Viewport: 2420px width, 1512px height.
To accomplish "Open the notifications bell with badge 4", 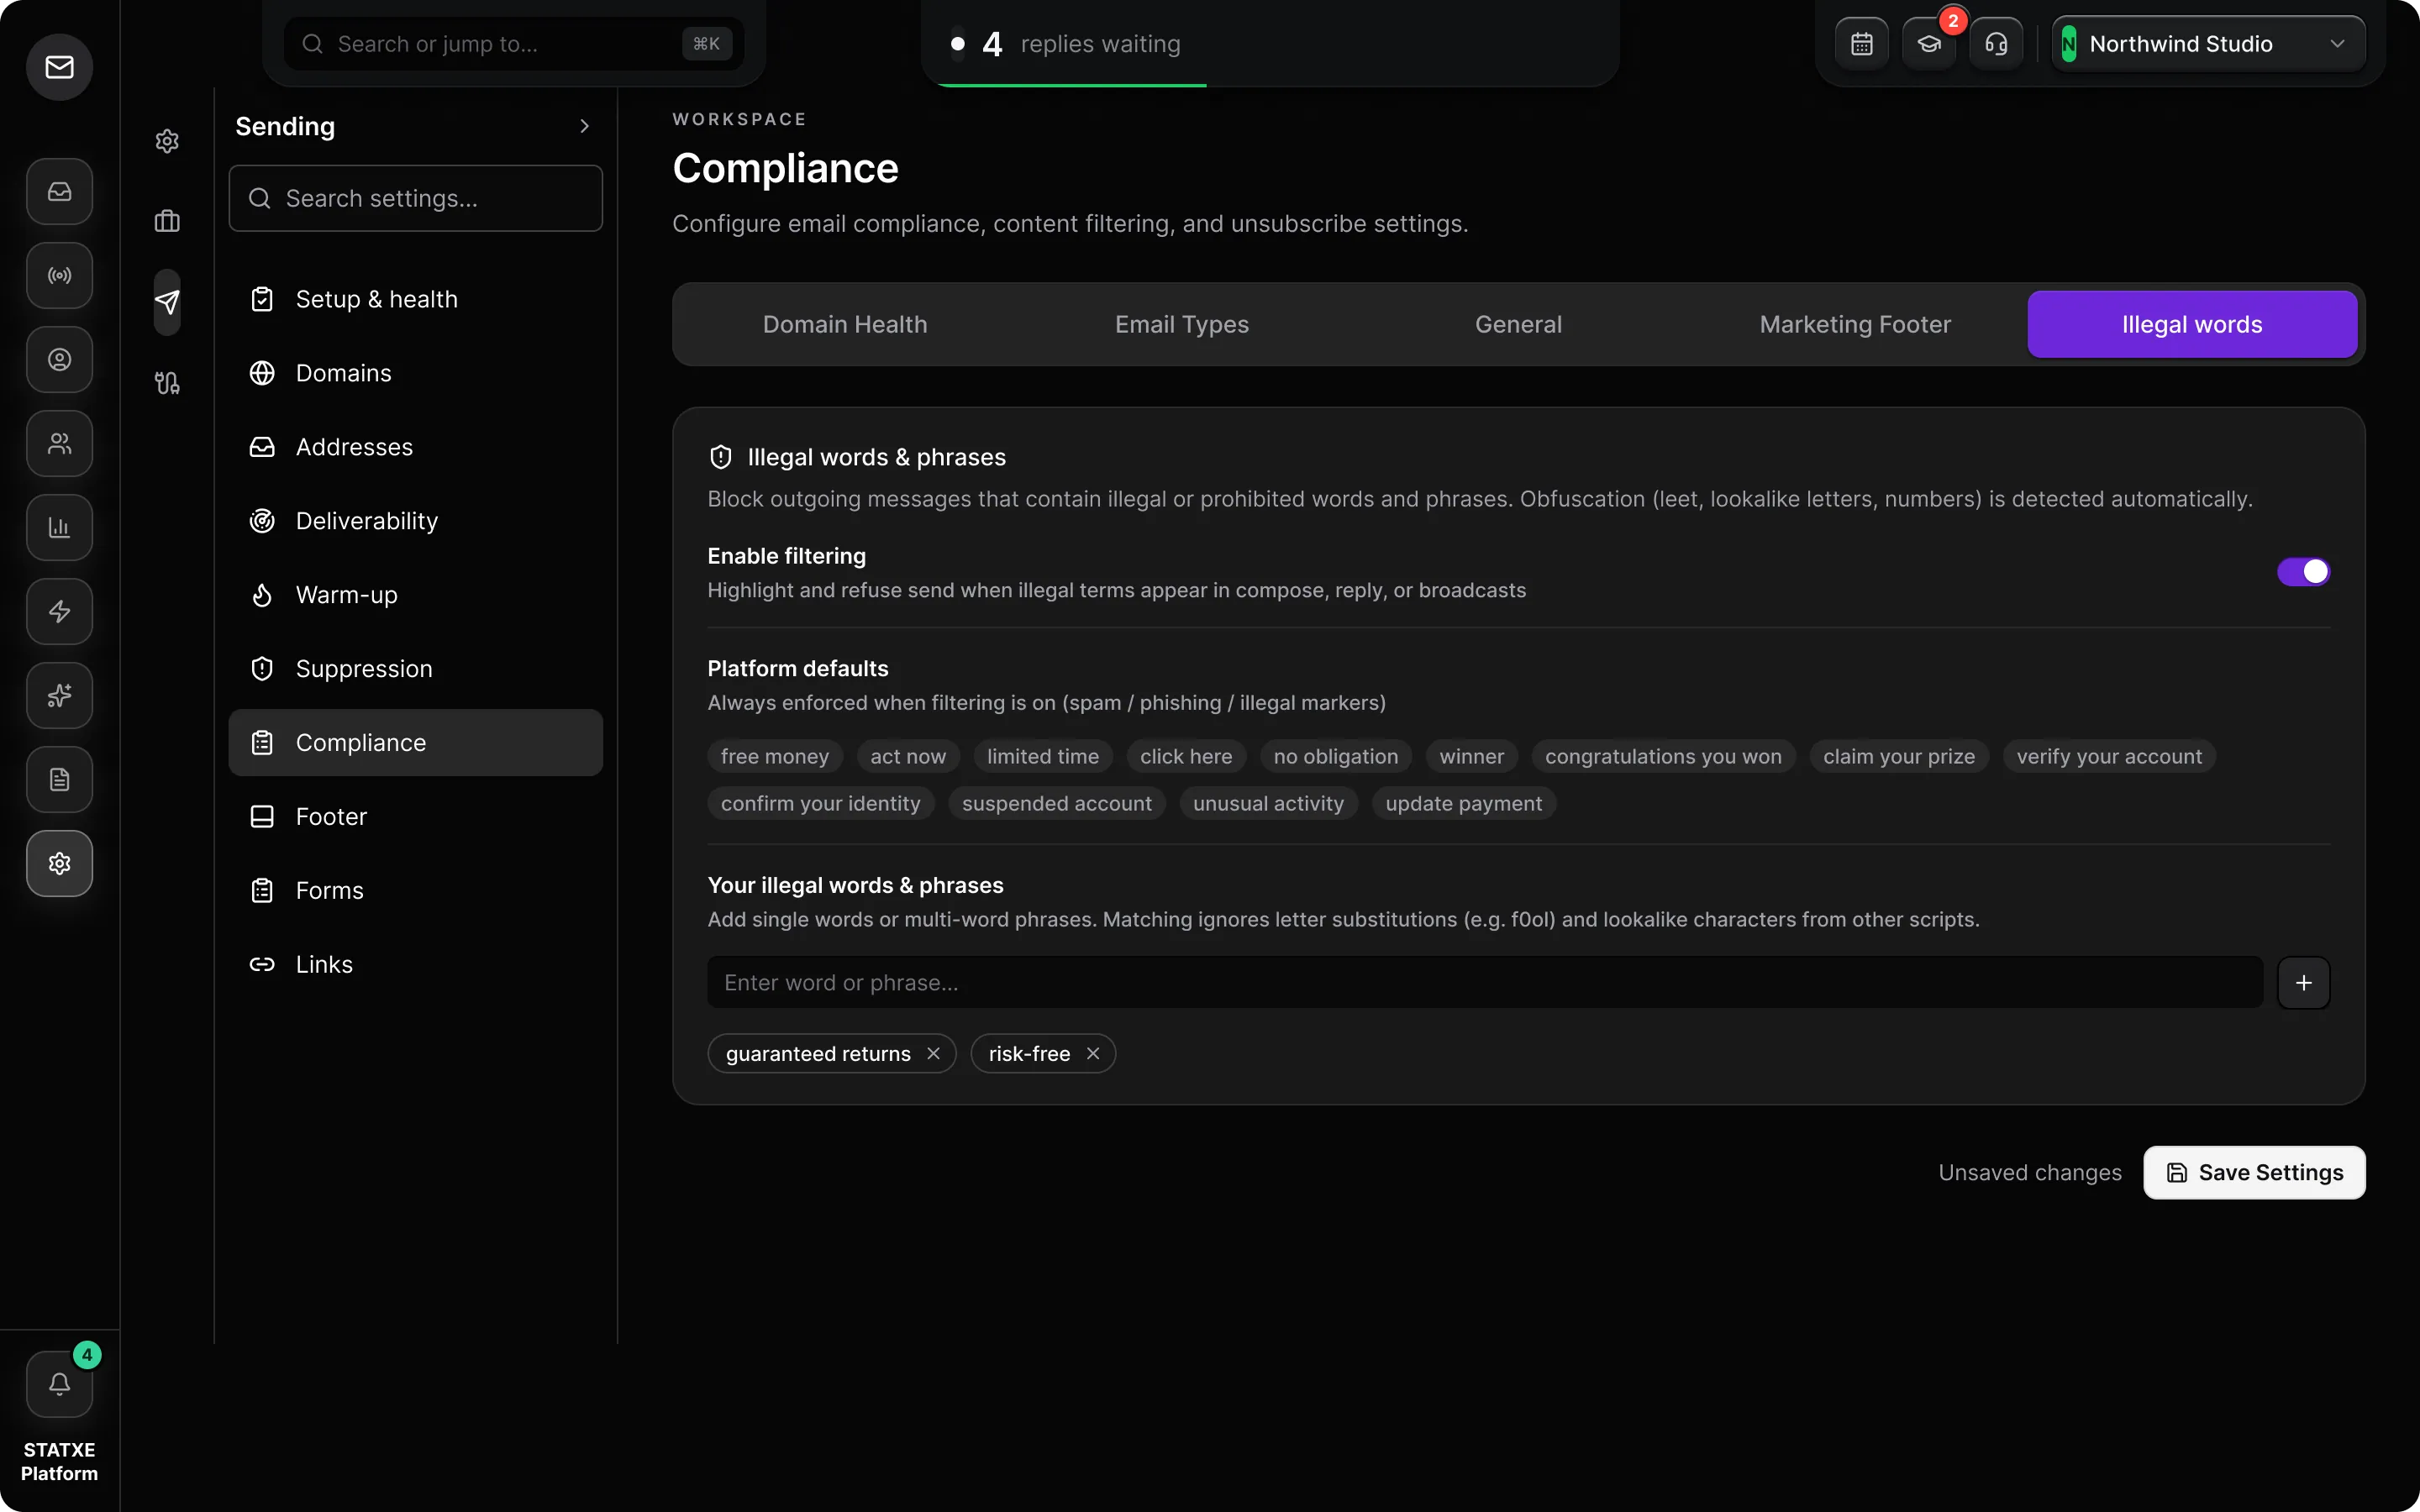I will pos(59,1384).
